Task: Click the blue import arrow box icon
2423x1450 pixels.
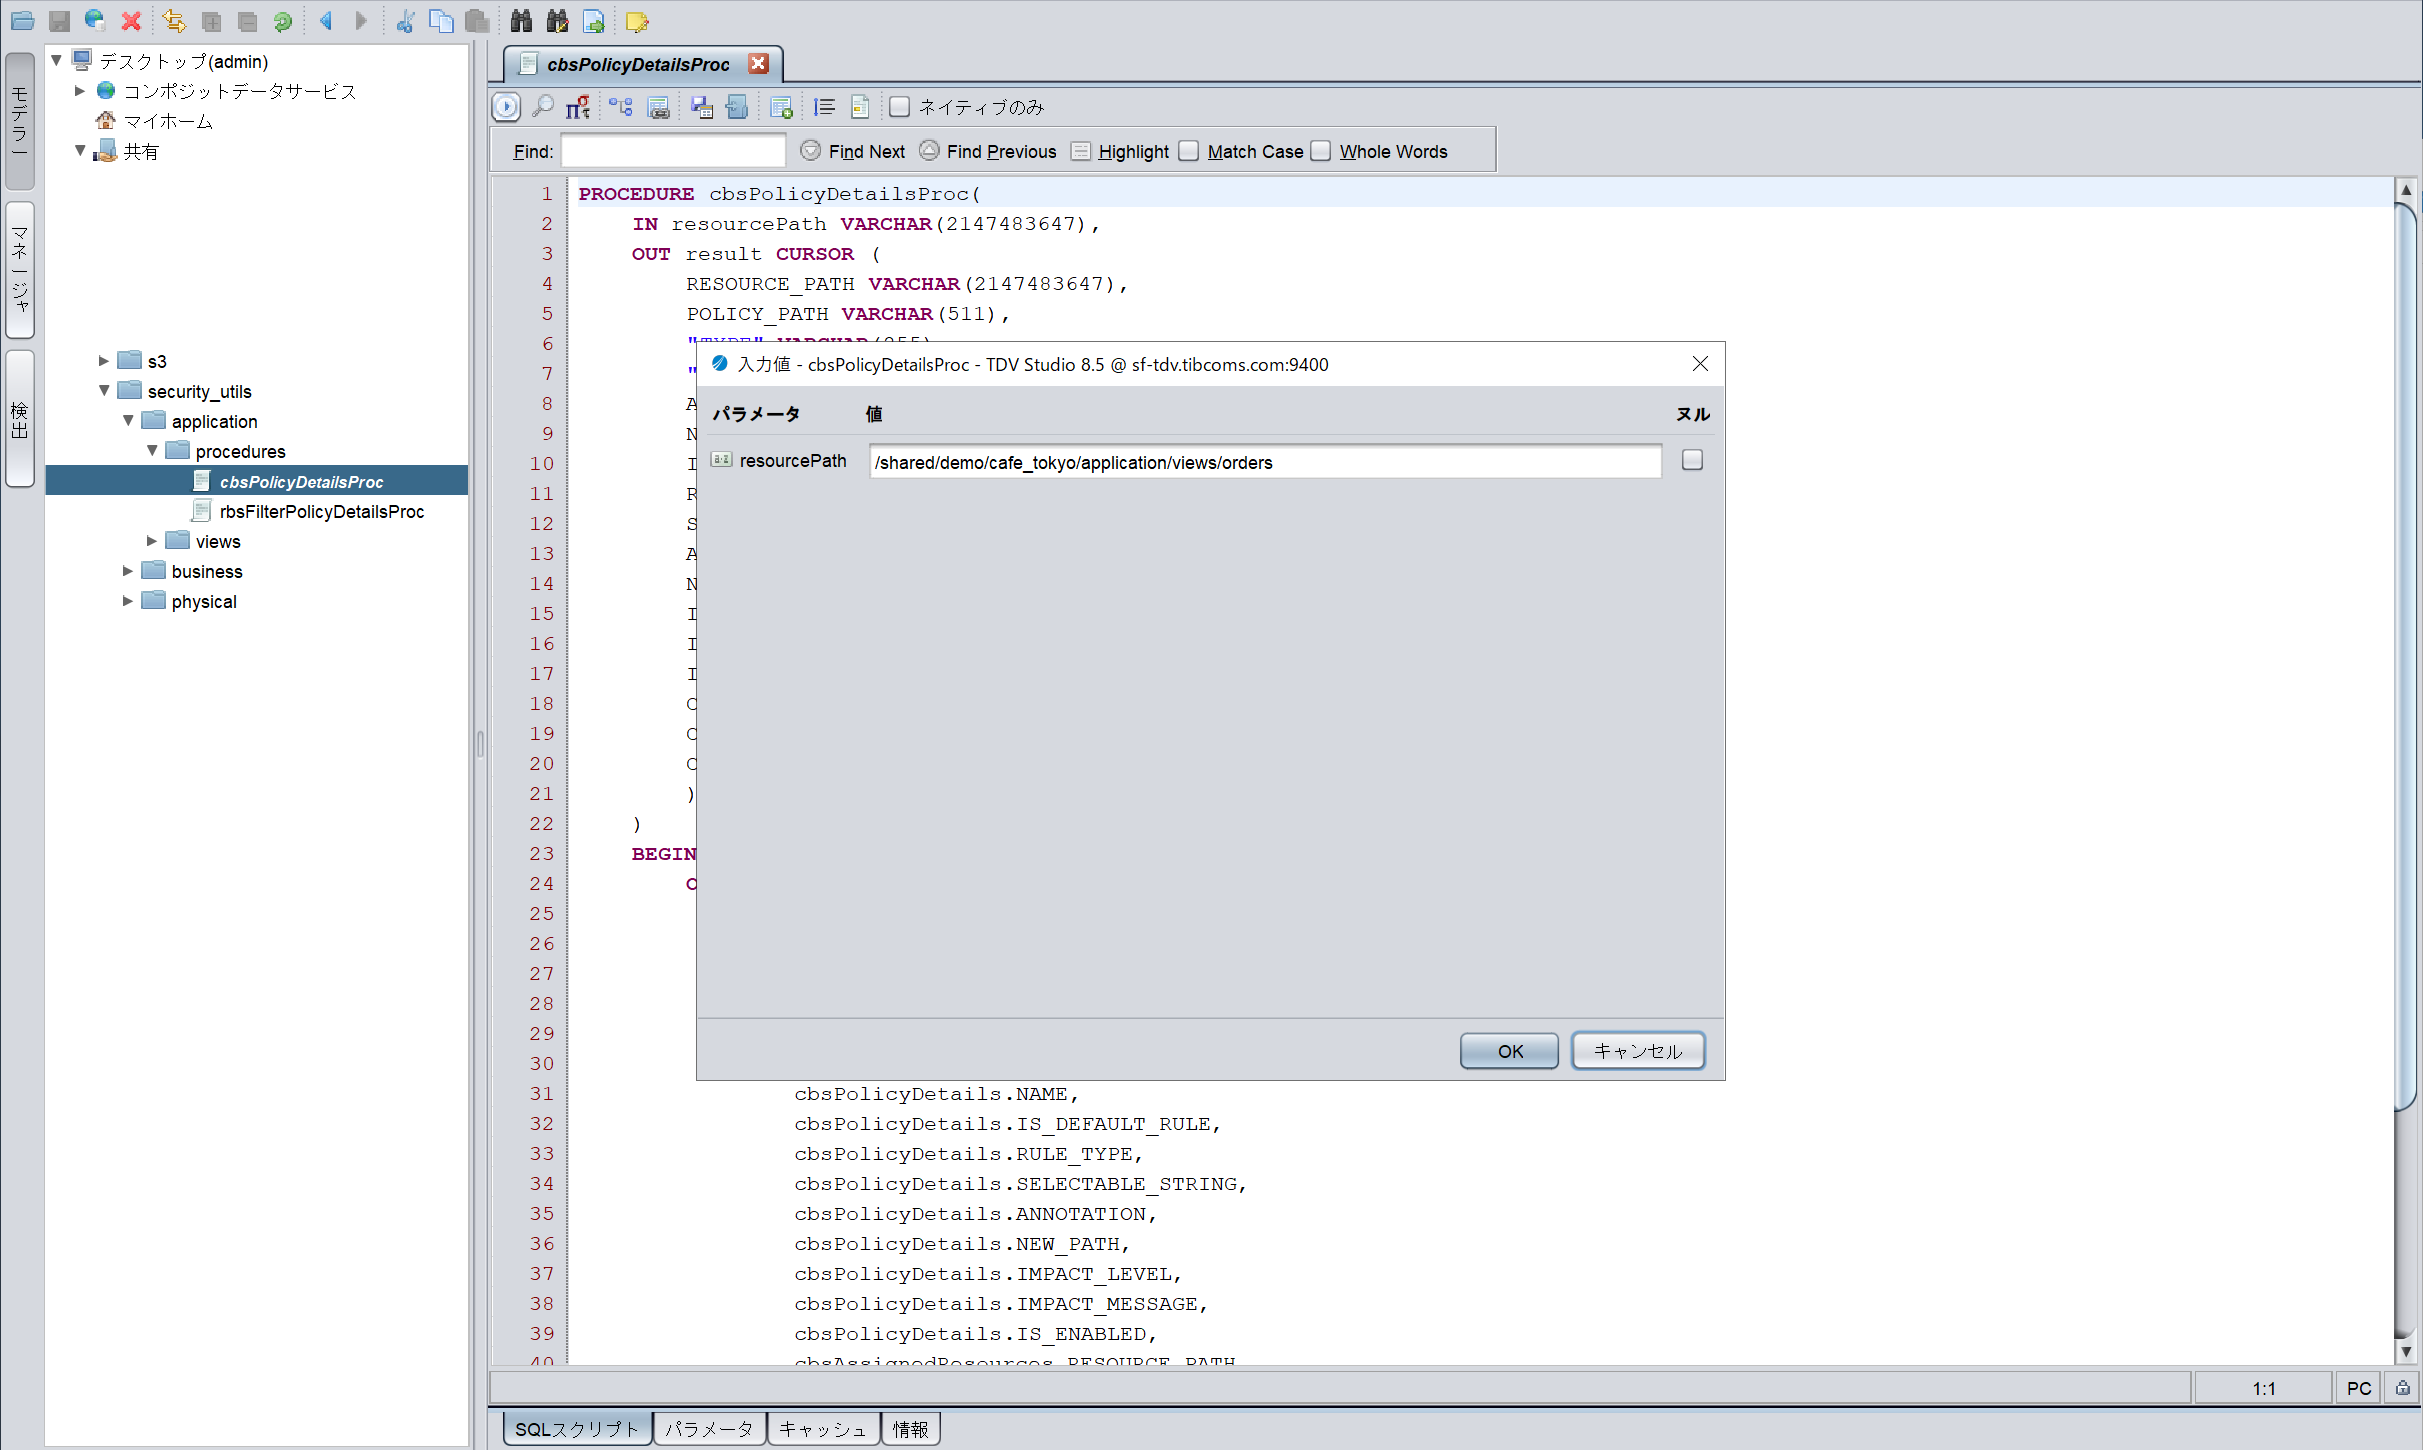Action: coord(737,107)
